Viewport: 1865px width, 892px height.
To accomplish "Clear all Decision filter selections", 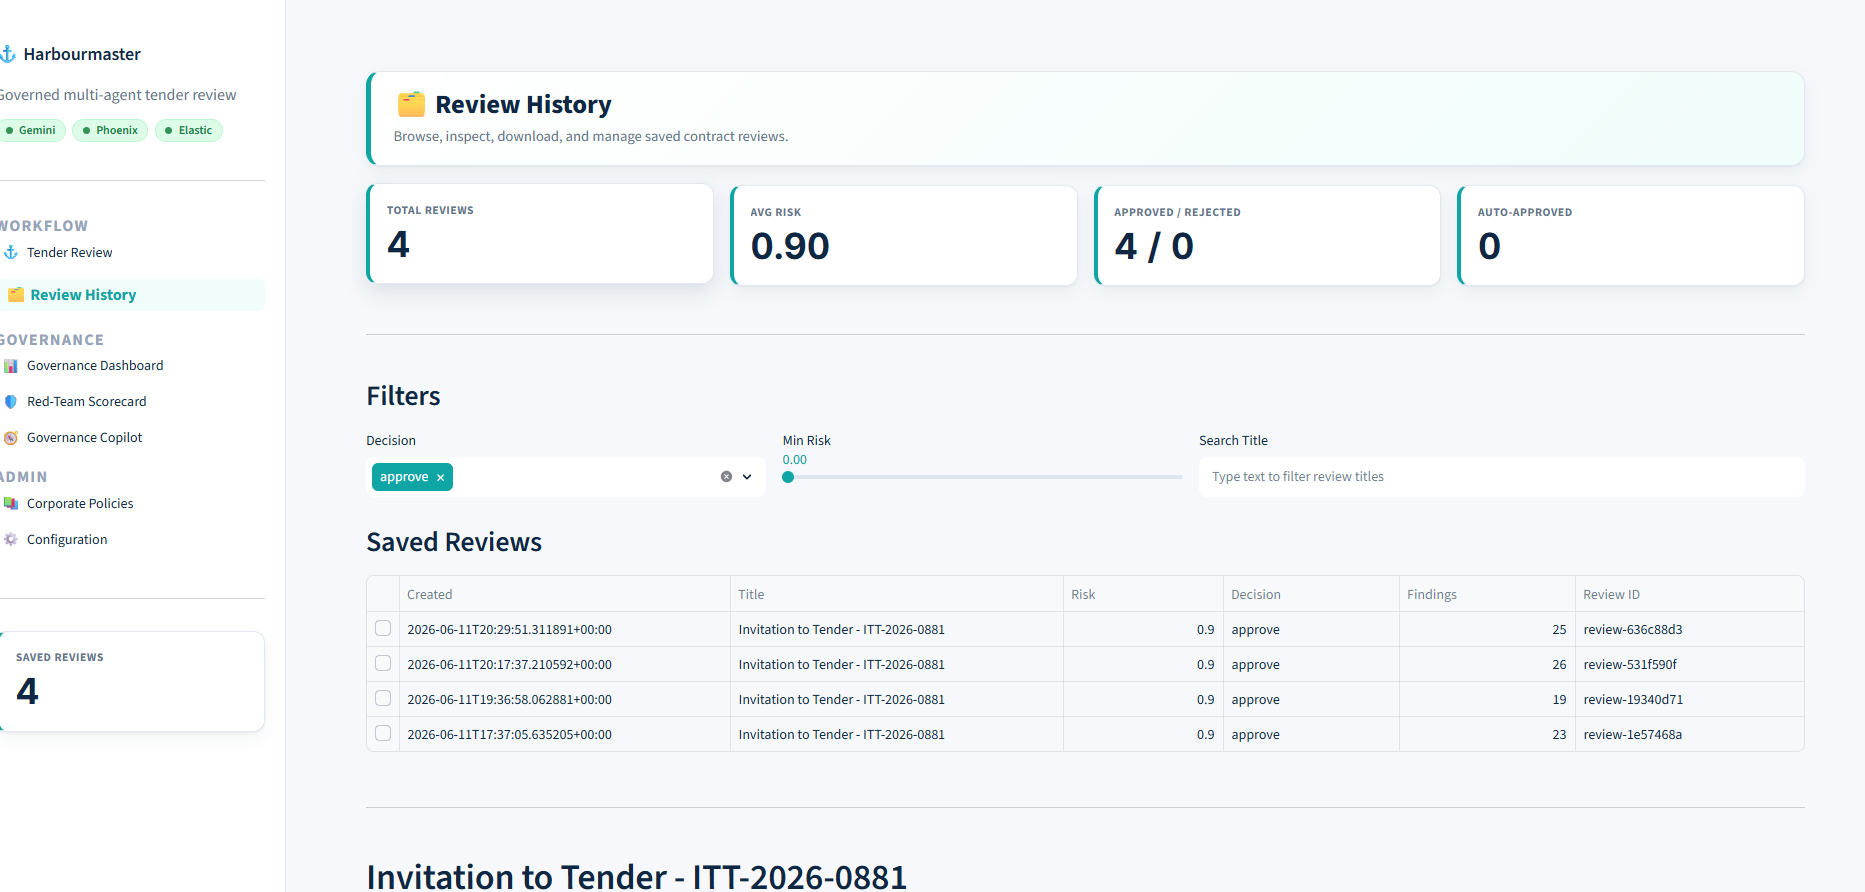I will pos(726,477).
